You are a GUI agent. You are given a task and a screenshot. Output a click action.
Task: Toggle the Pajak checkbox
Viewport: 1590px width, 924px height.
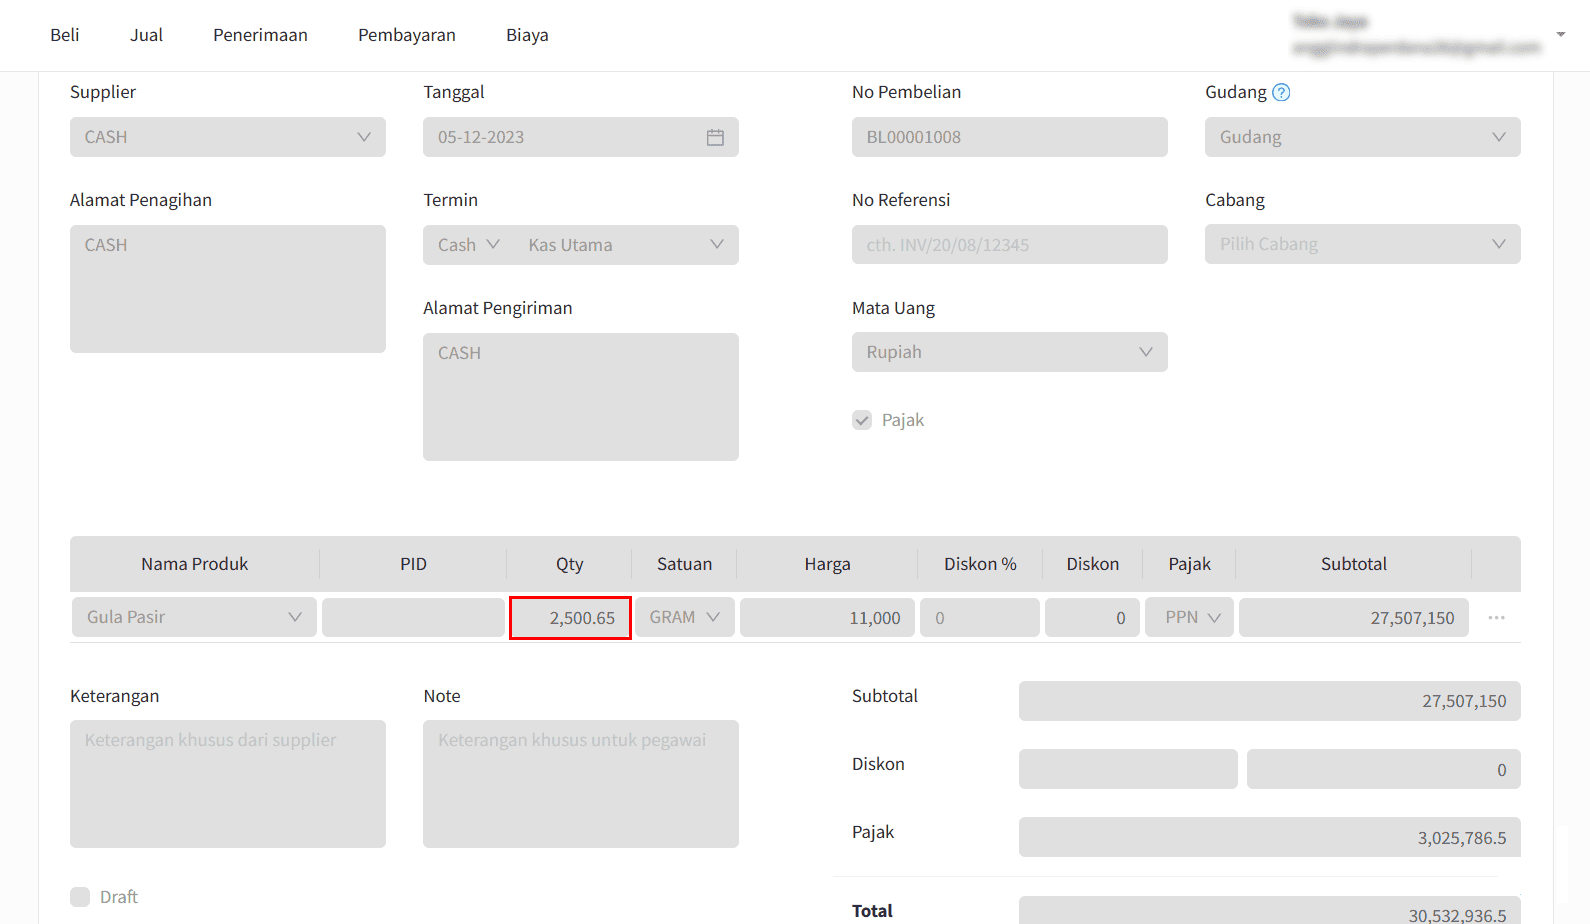tap(862, 420)
